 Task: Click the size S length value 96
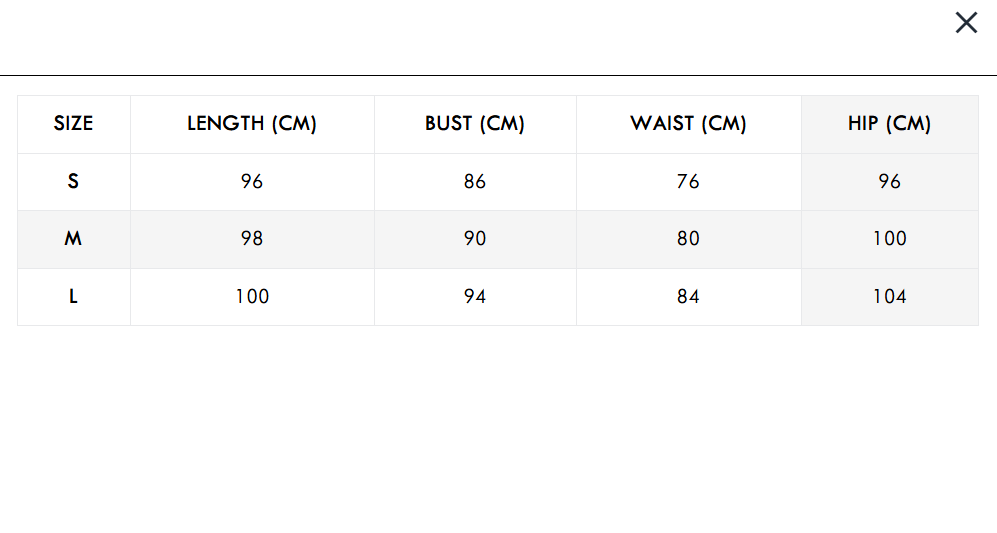[252, 182]
